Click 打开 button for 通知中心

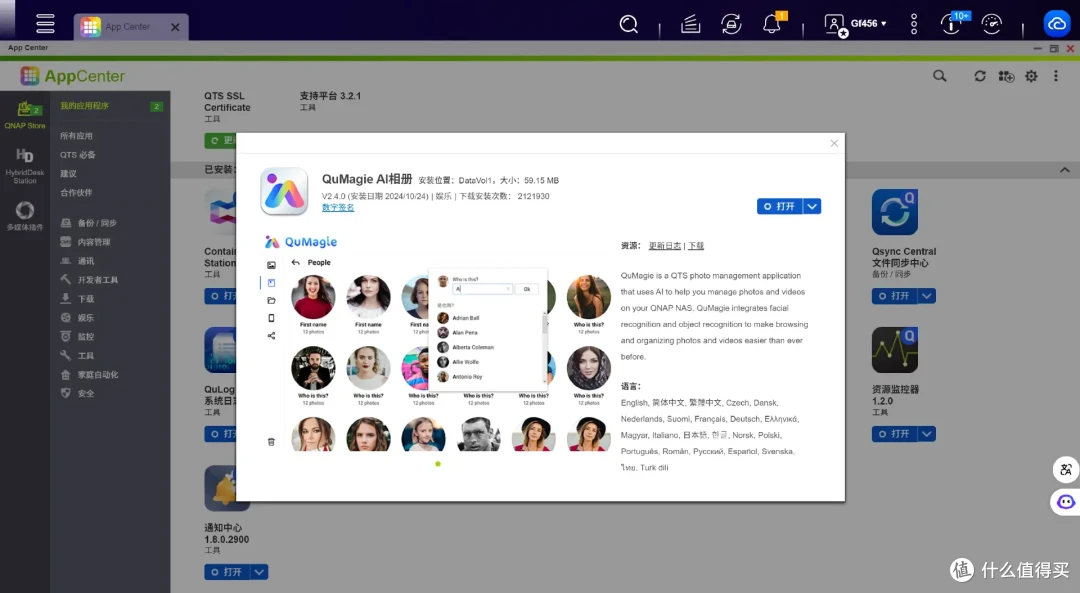pos(227,572)
